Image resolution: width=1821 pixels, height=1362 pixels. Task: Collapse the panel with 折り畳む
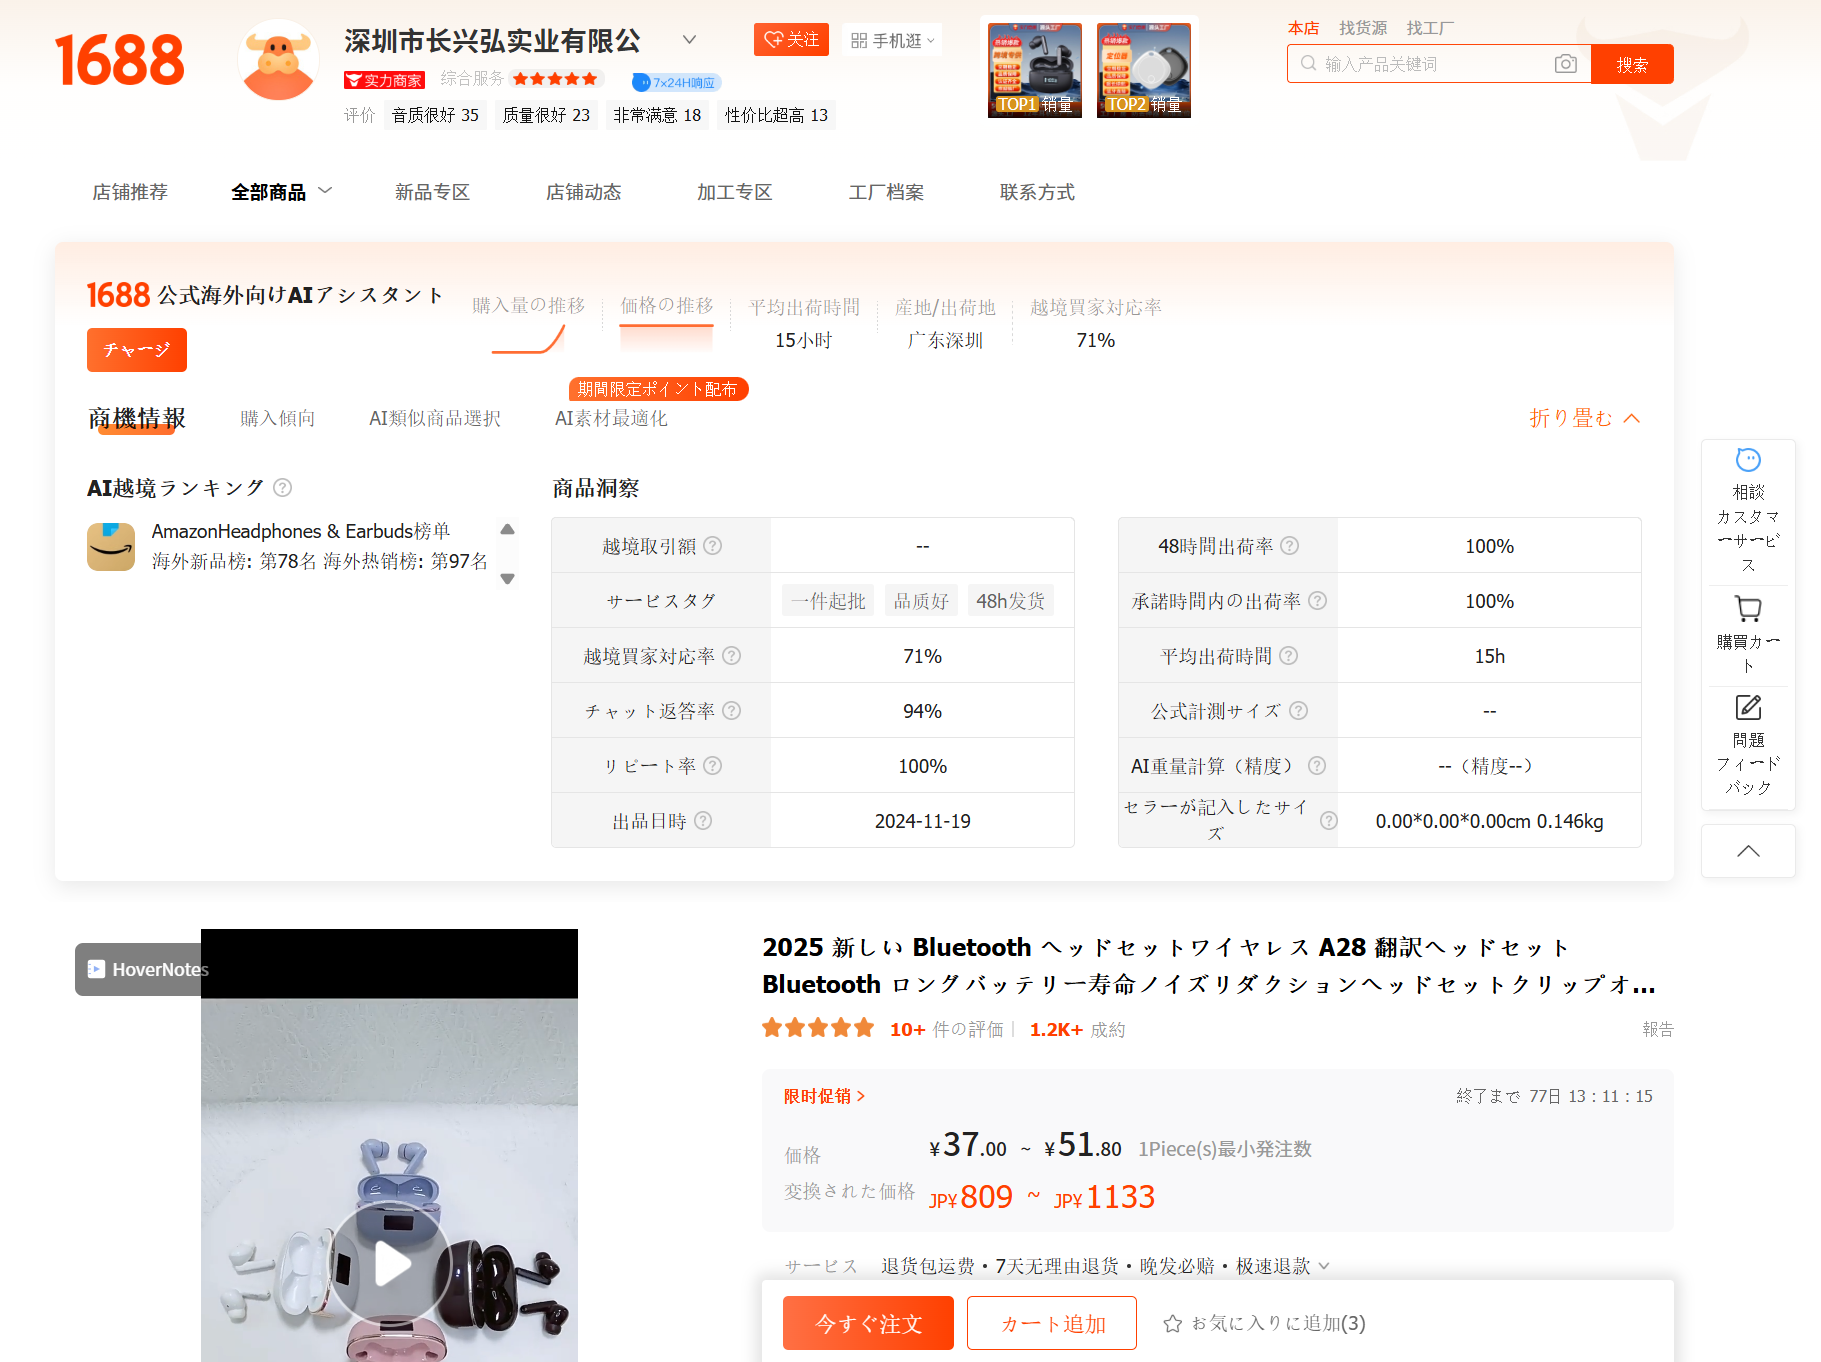[x=1584, y=418]
